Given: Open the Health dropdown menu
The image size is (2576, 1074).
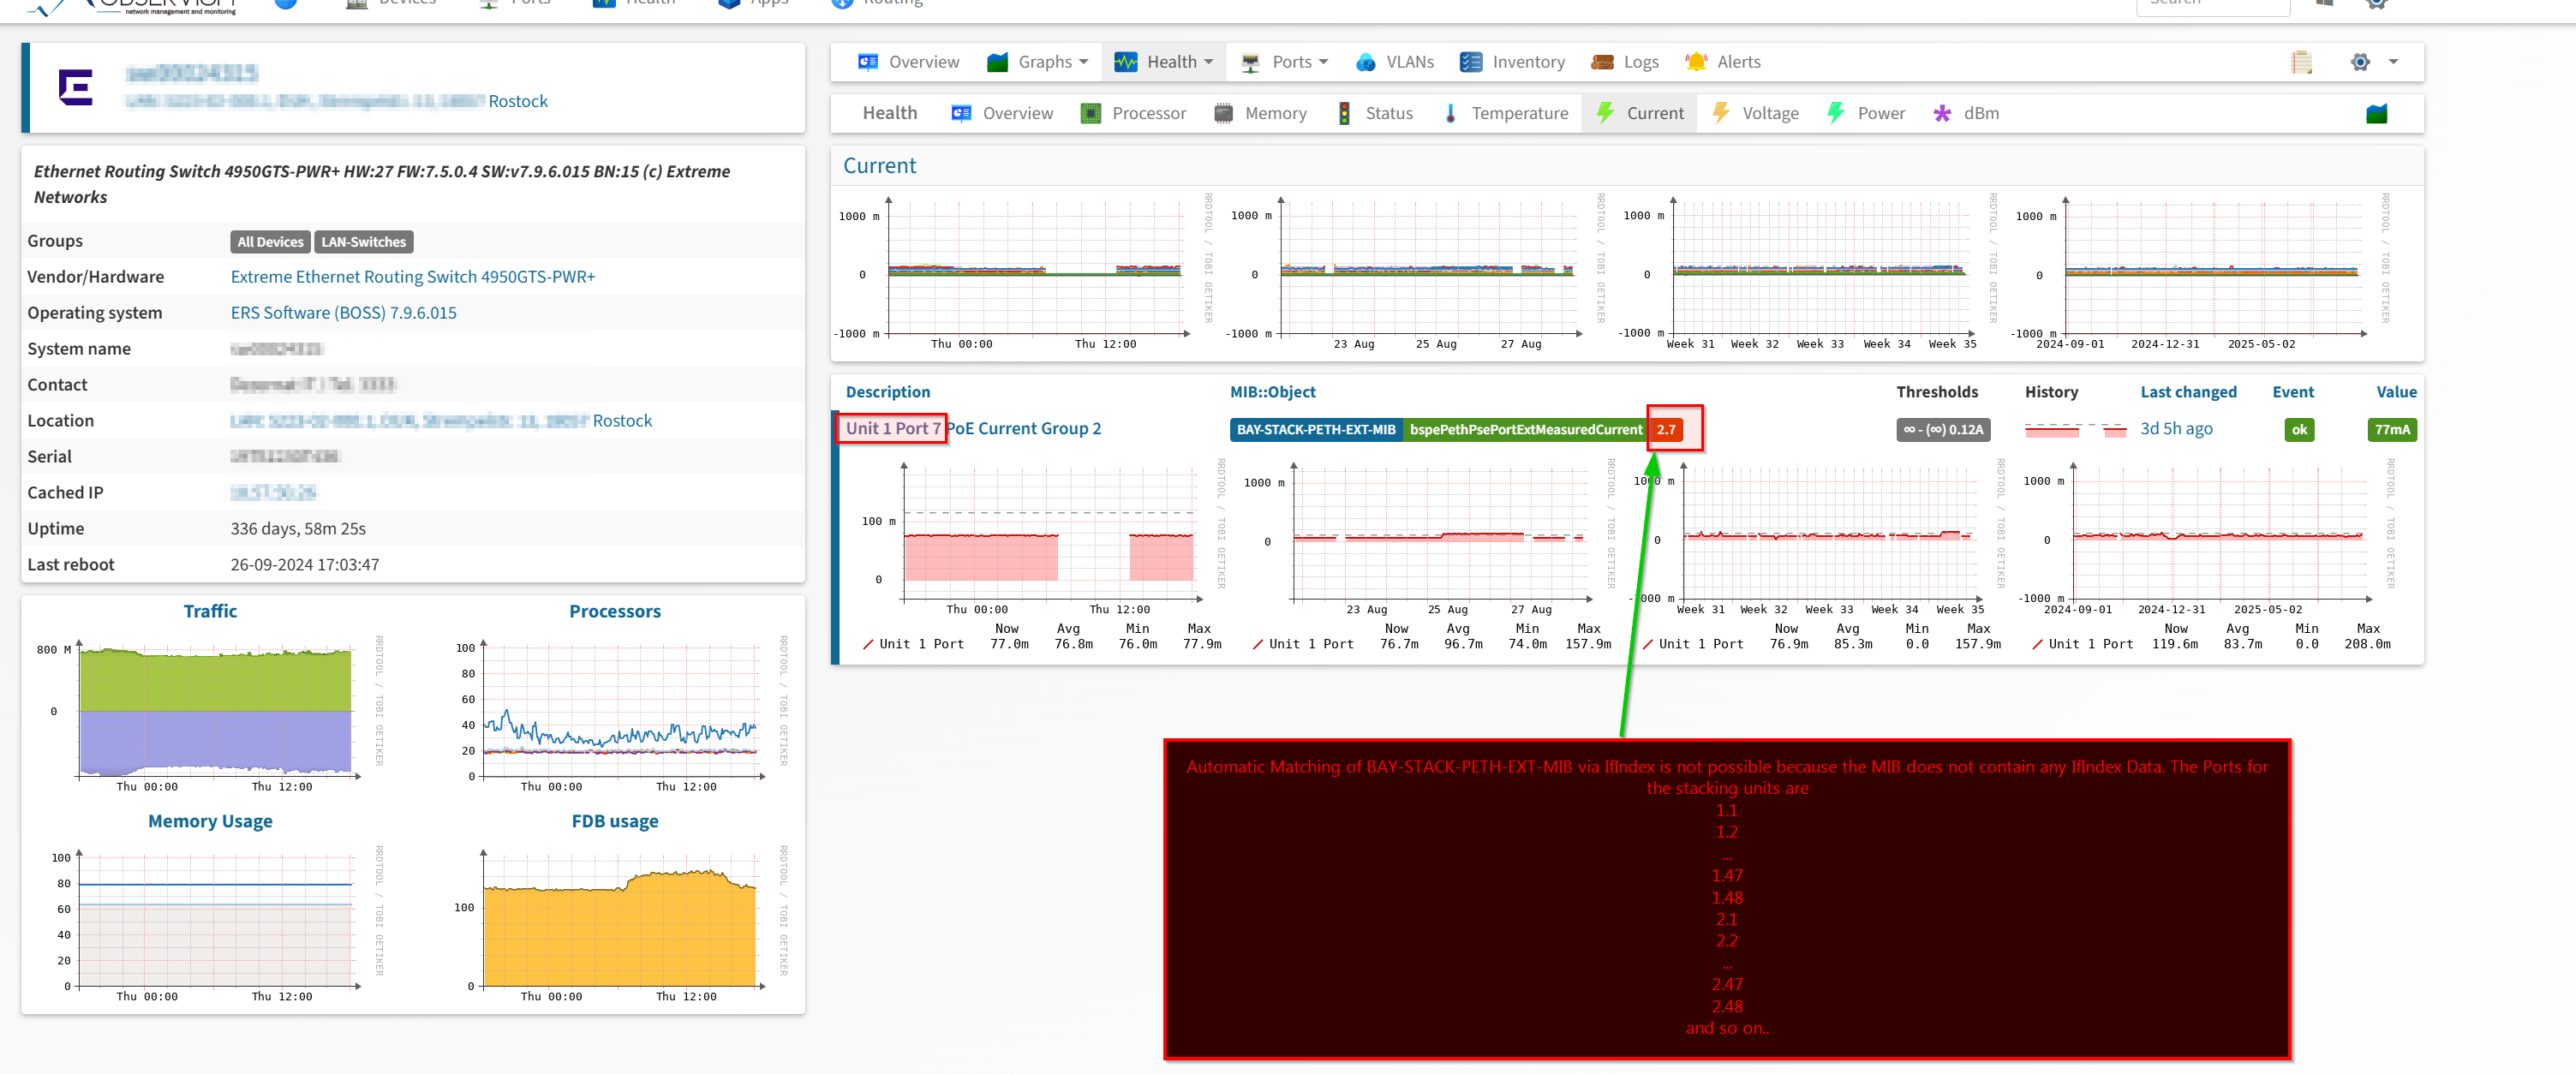Looking at the screenshot, I should pyautogui.click(x=1165, y=62).
